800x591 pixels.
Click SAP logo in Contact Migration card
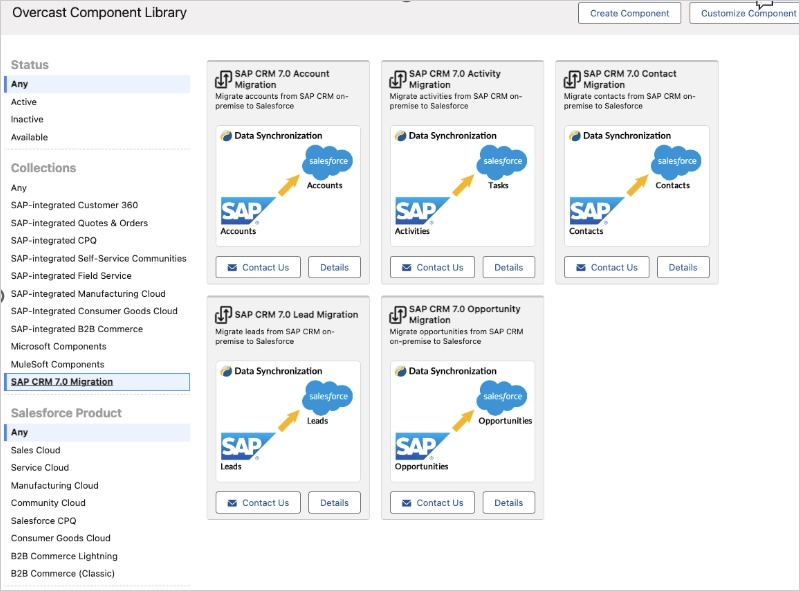pos(595,211)
